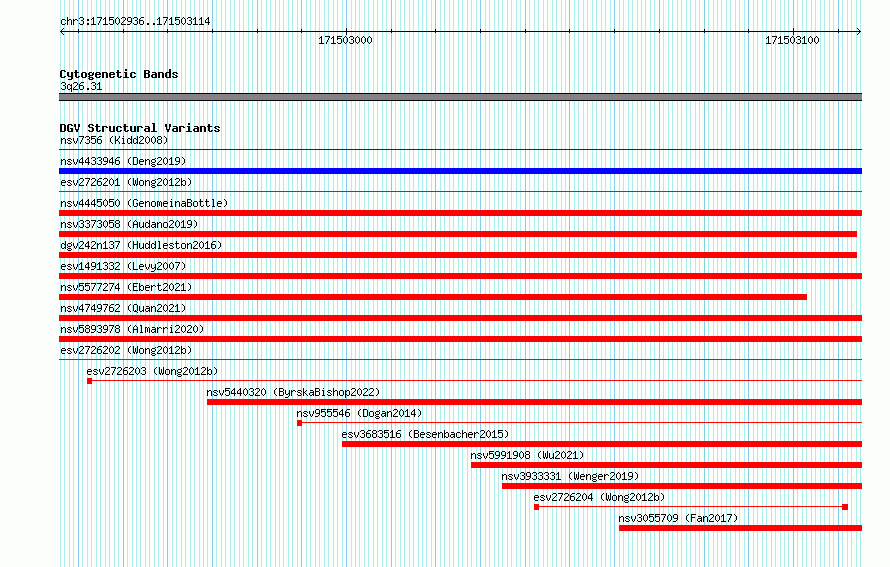Select the red bar under nsv5440320 (ByrskaBishop2022)
The image size is (890, 567).
click(x=535, y=402)
